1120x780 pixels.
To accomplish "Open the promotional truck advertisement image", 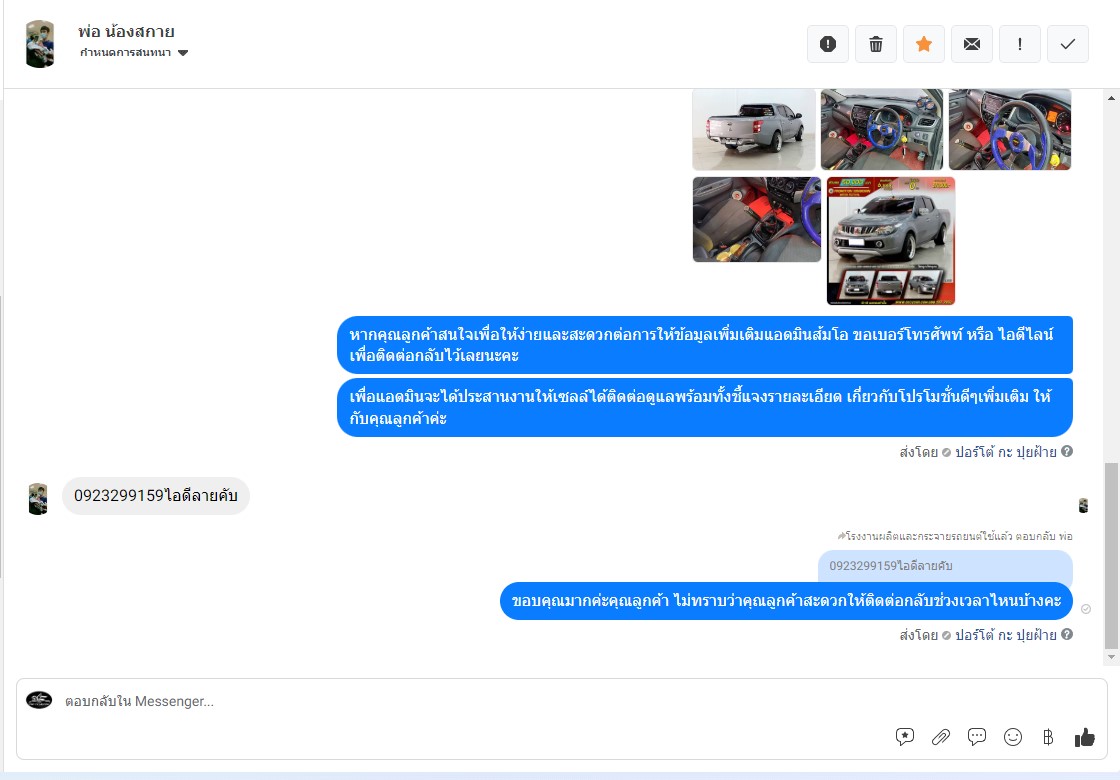I will [x=891, y=241].
